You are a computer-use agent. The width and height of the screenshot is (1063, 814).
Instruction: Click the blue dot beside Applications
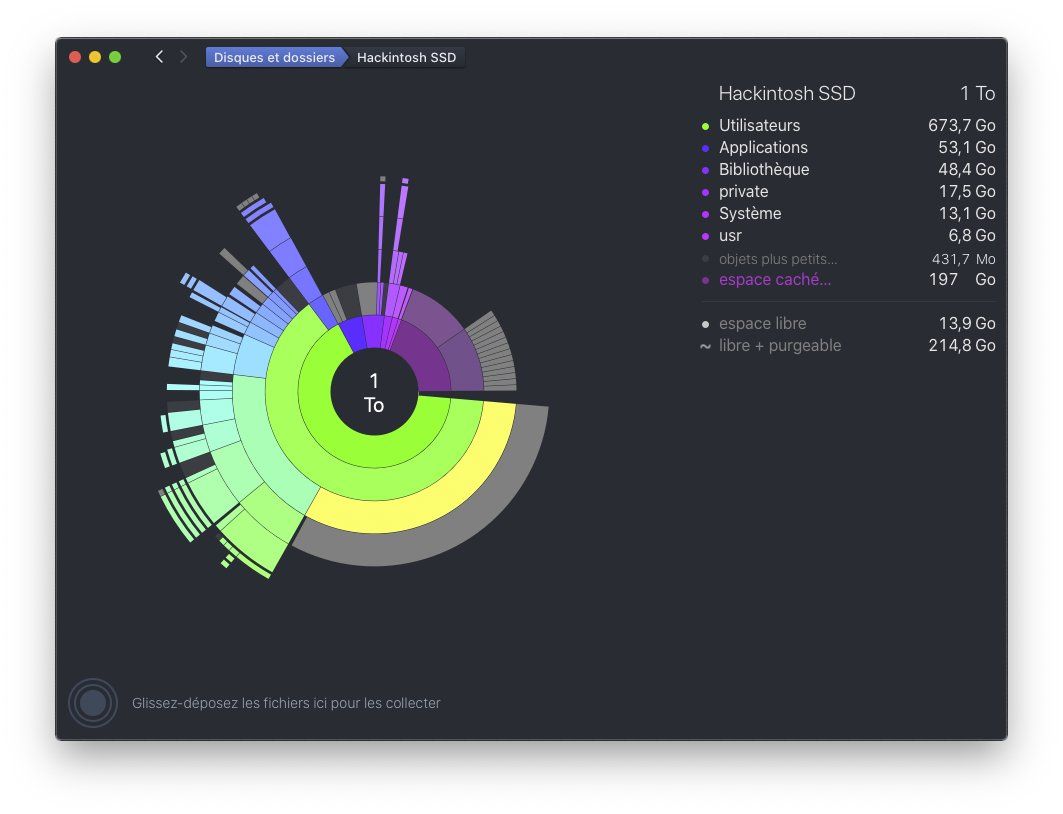click(x=706, y=148)
